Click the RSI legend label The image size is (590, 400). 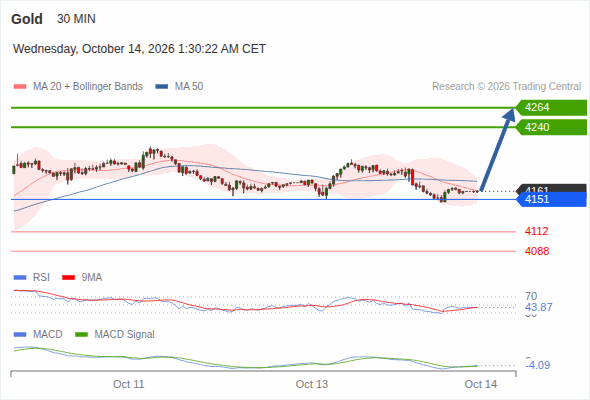coord(41,278)
